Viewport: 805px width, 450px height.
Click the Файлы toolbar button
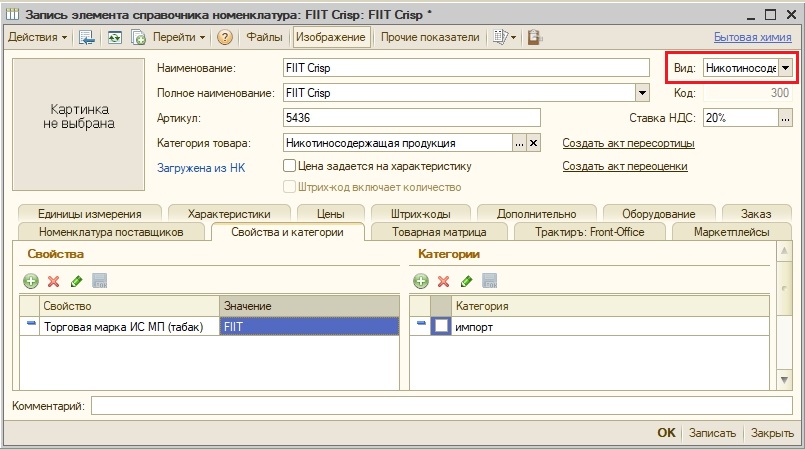pyautogui.click(x=264, y=37)
